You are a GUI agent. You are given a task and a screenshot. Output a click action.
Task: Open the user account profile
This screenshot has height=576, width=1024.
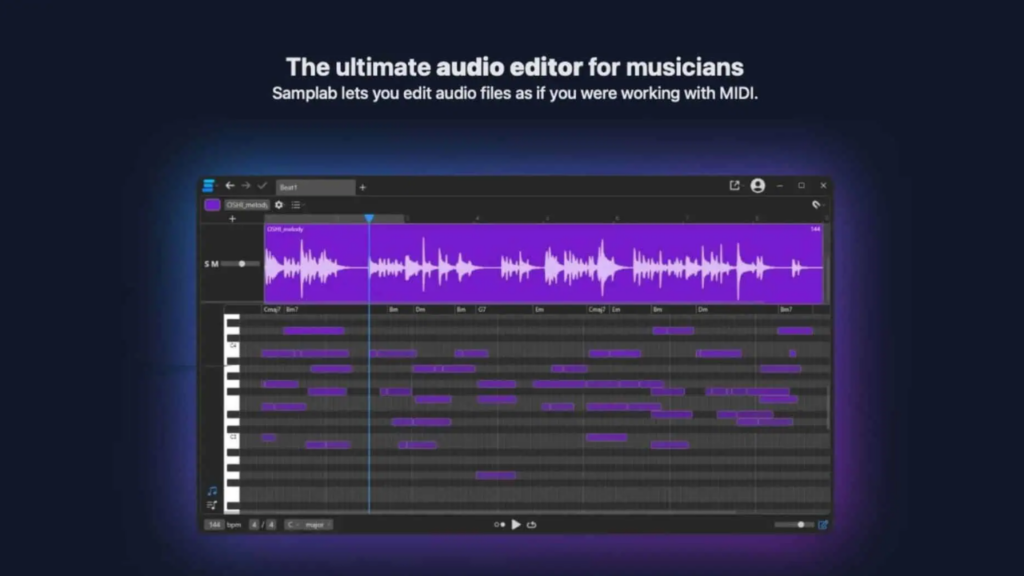pos(758,186)
